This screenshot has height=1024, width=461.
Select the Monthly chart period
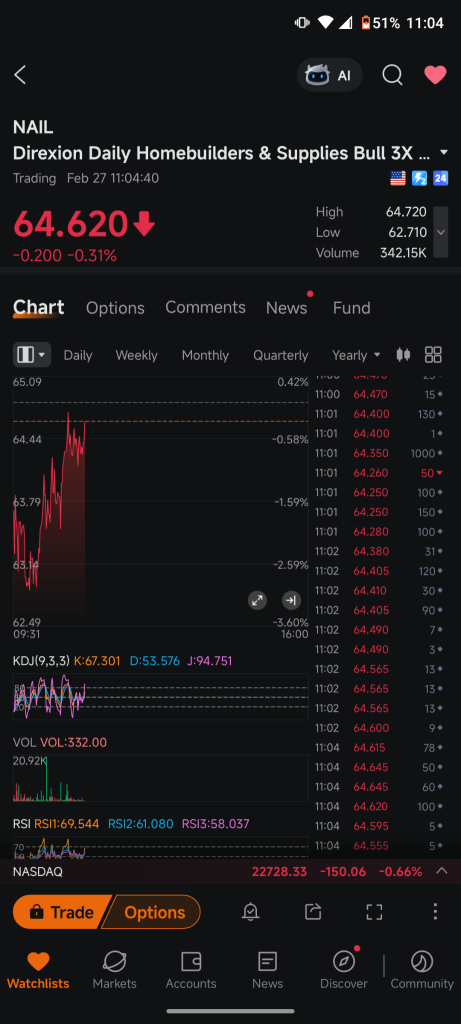[x=205, y=355]
